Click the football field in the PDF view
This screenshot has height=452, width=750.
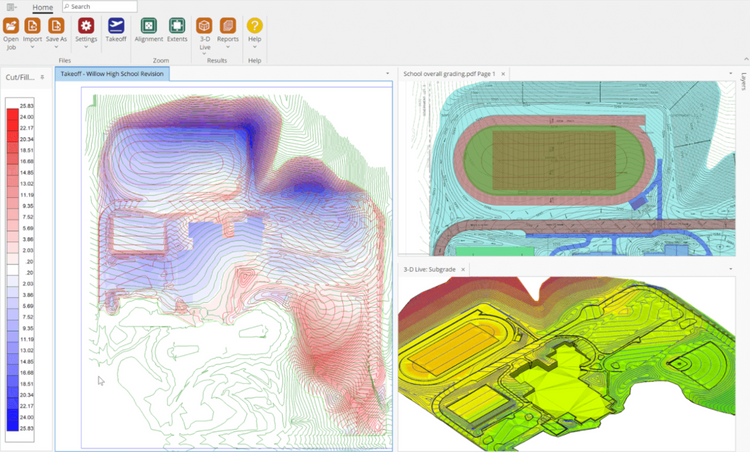point(554,160)
